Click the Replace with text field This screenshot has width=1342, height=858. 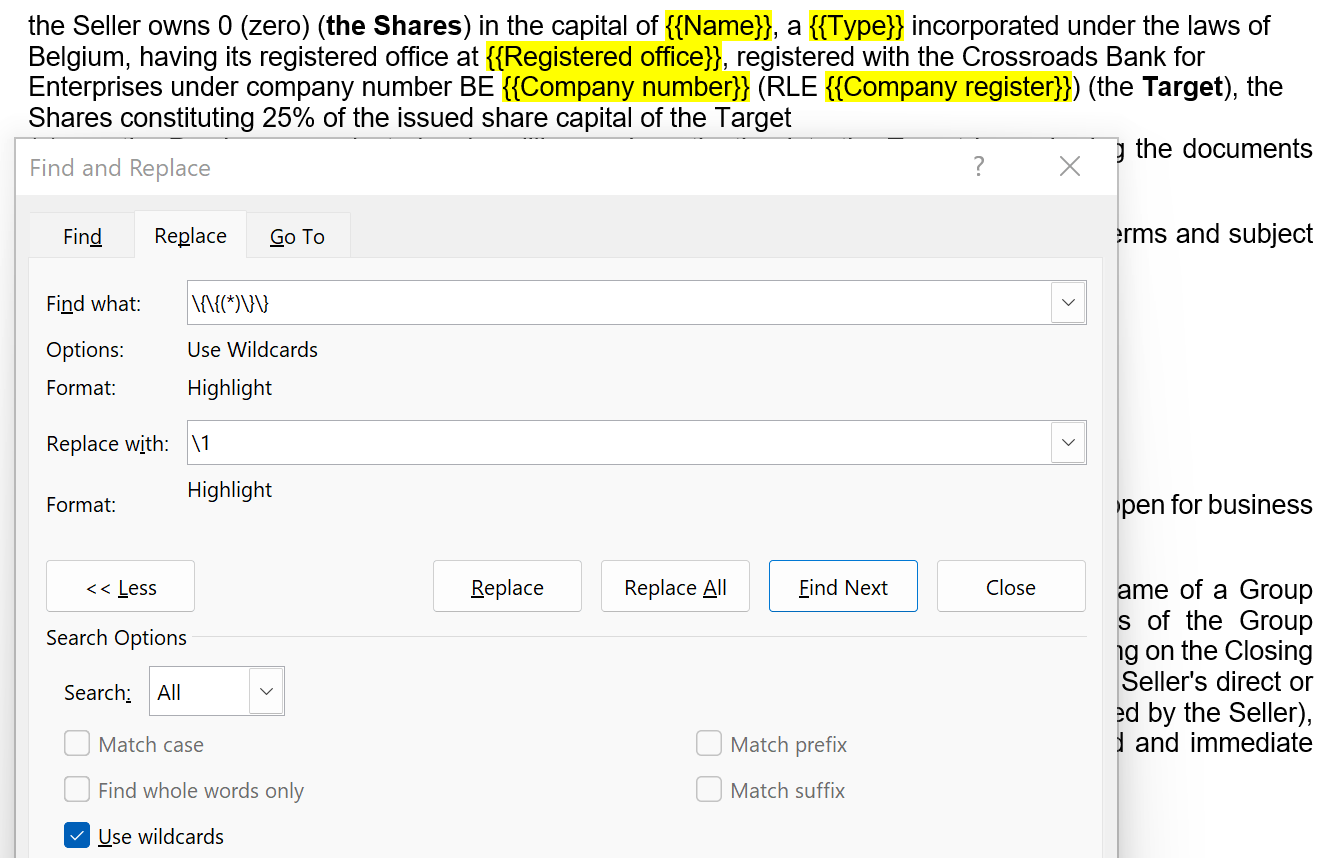(617, 443)
